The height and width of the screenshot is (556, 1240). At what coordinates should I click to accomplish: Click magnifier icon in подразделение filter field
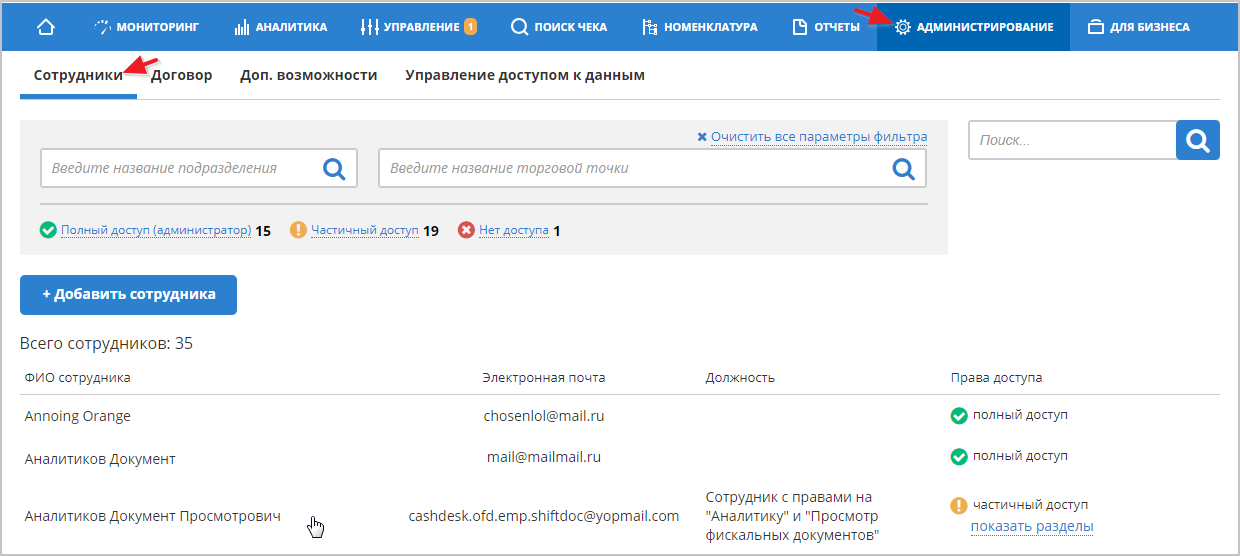point(334,168)
